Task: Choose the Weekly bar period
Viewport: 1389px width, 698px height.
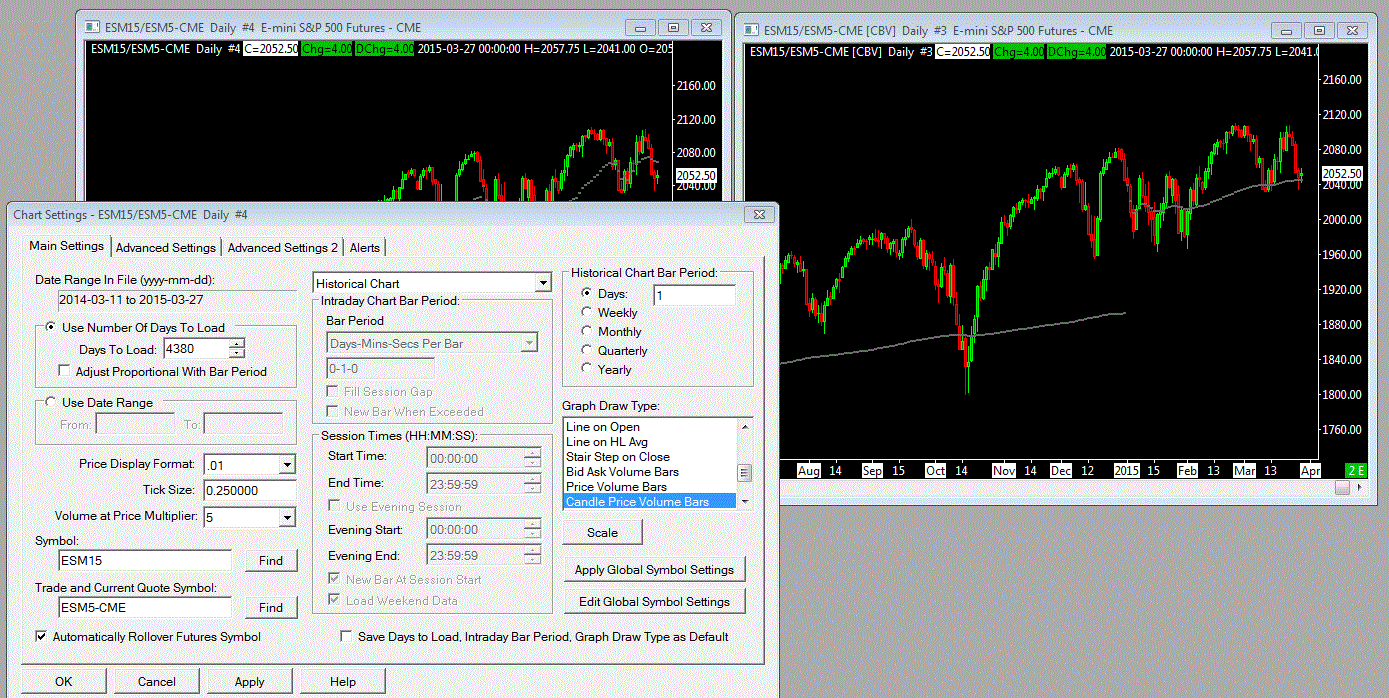Action: (609, 313)
